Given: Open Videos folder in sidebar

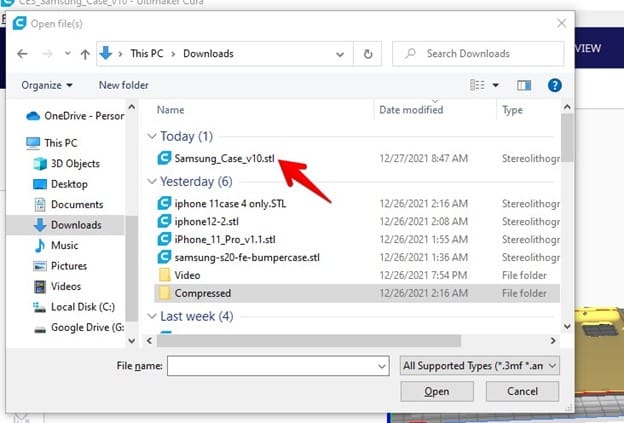Looking at the screenshot, I should tap(57, 287).
